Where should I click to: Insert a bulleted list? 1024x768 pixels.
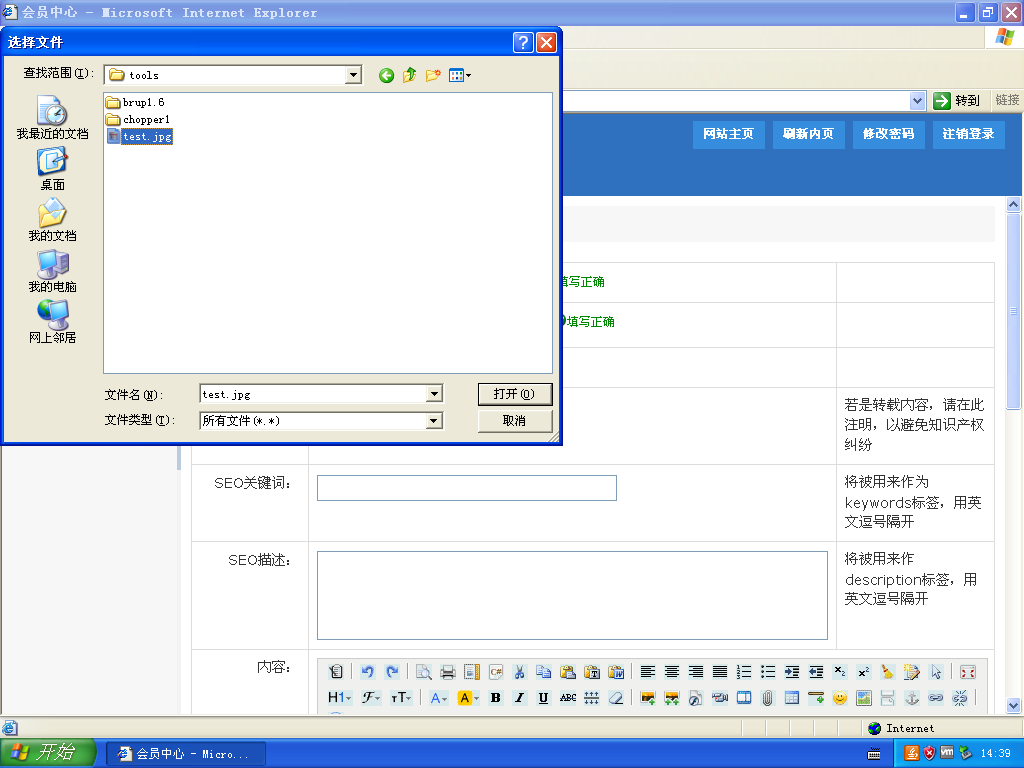tap(768, 671)
